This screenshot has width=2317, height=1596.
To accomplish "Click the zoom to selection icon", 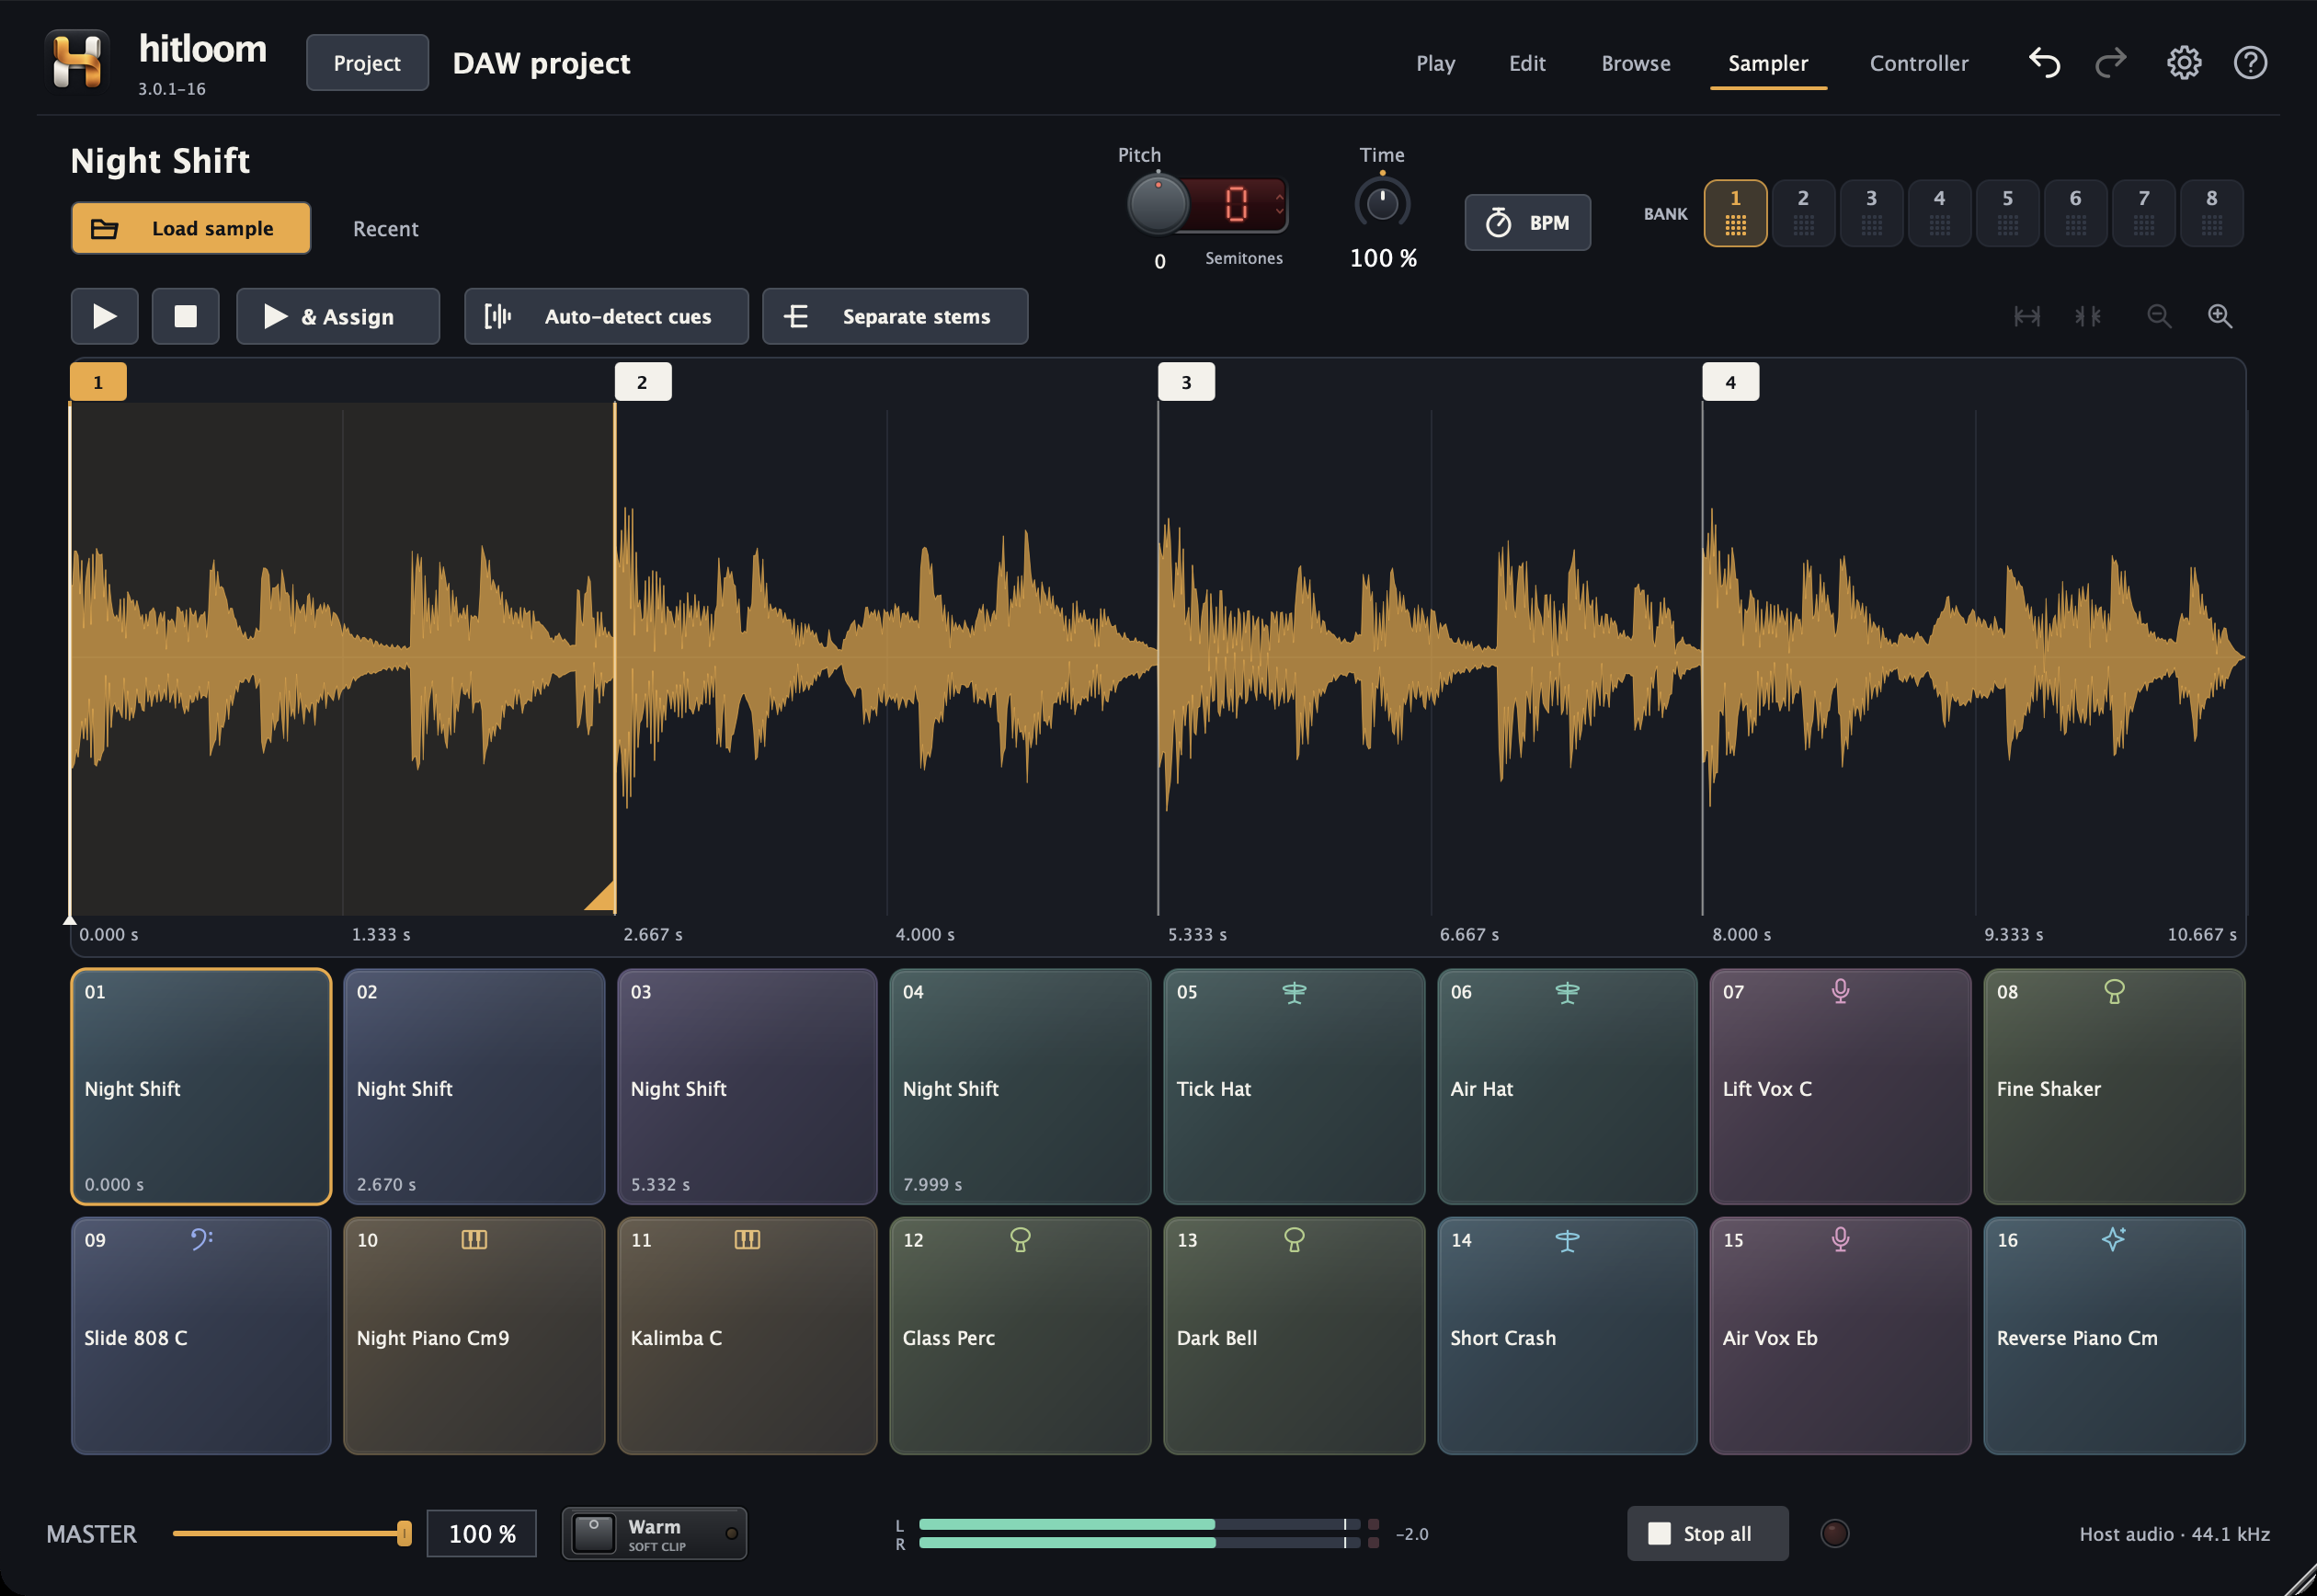I will pos(2088,316).
